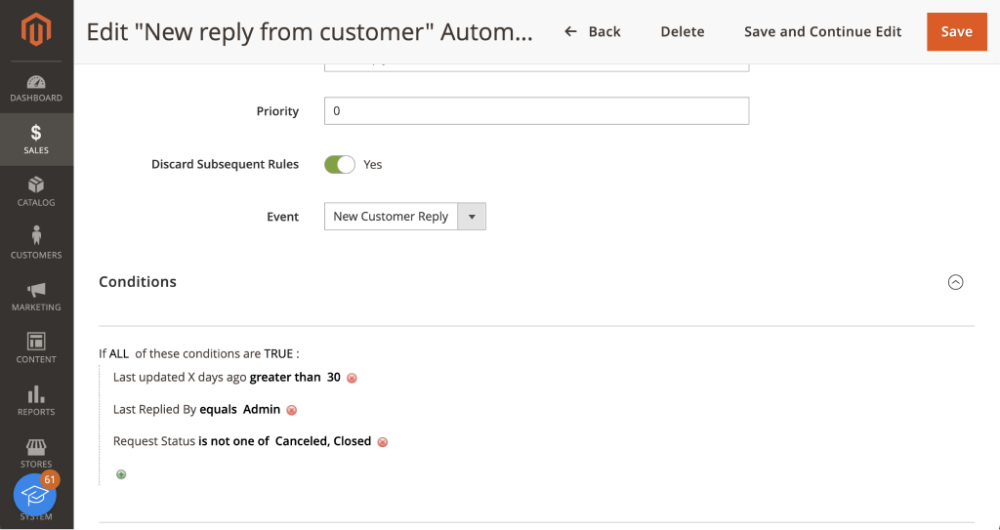Open the Reports bar chart icon
1000x530 pixels.
[x=36, y=394]
